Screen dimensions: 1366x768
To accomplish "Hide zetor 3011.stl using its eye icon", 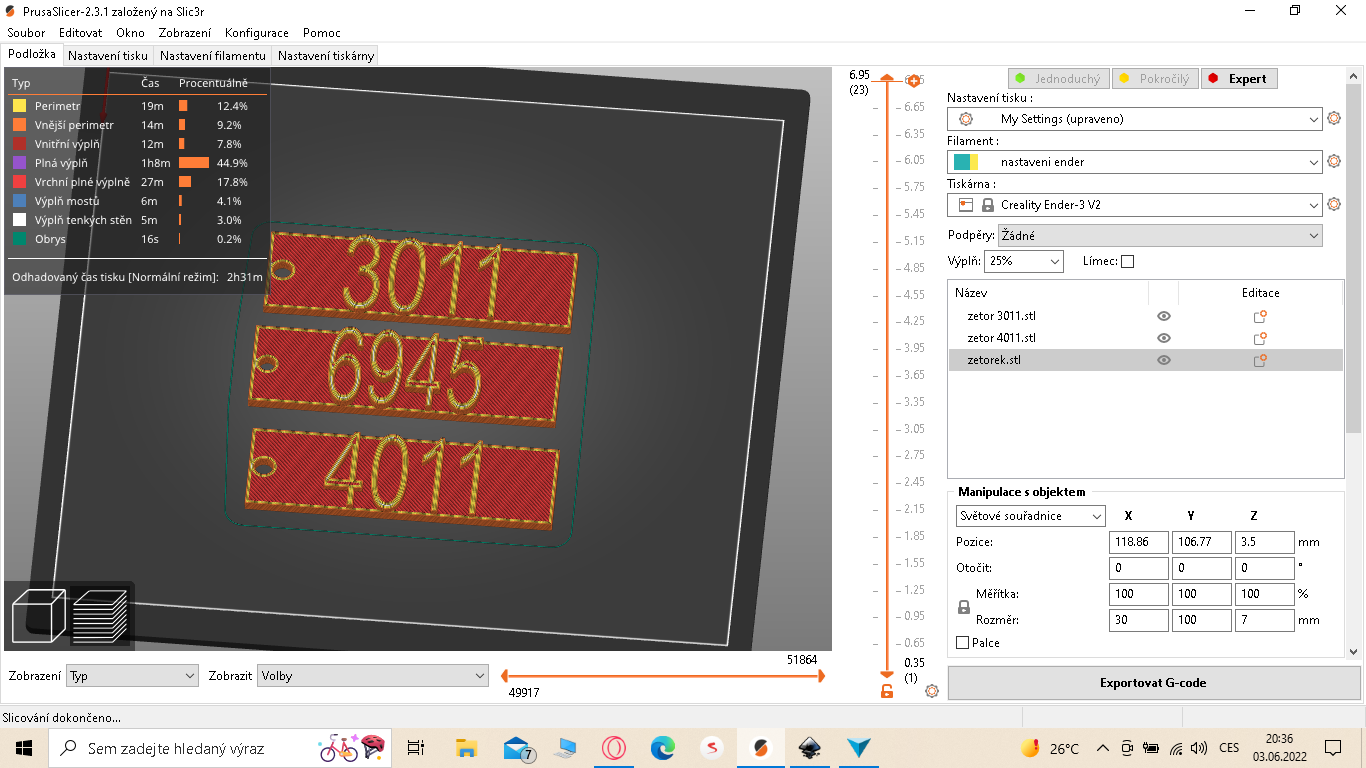I will coord(1163,316).
